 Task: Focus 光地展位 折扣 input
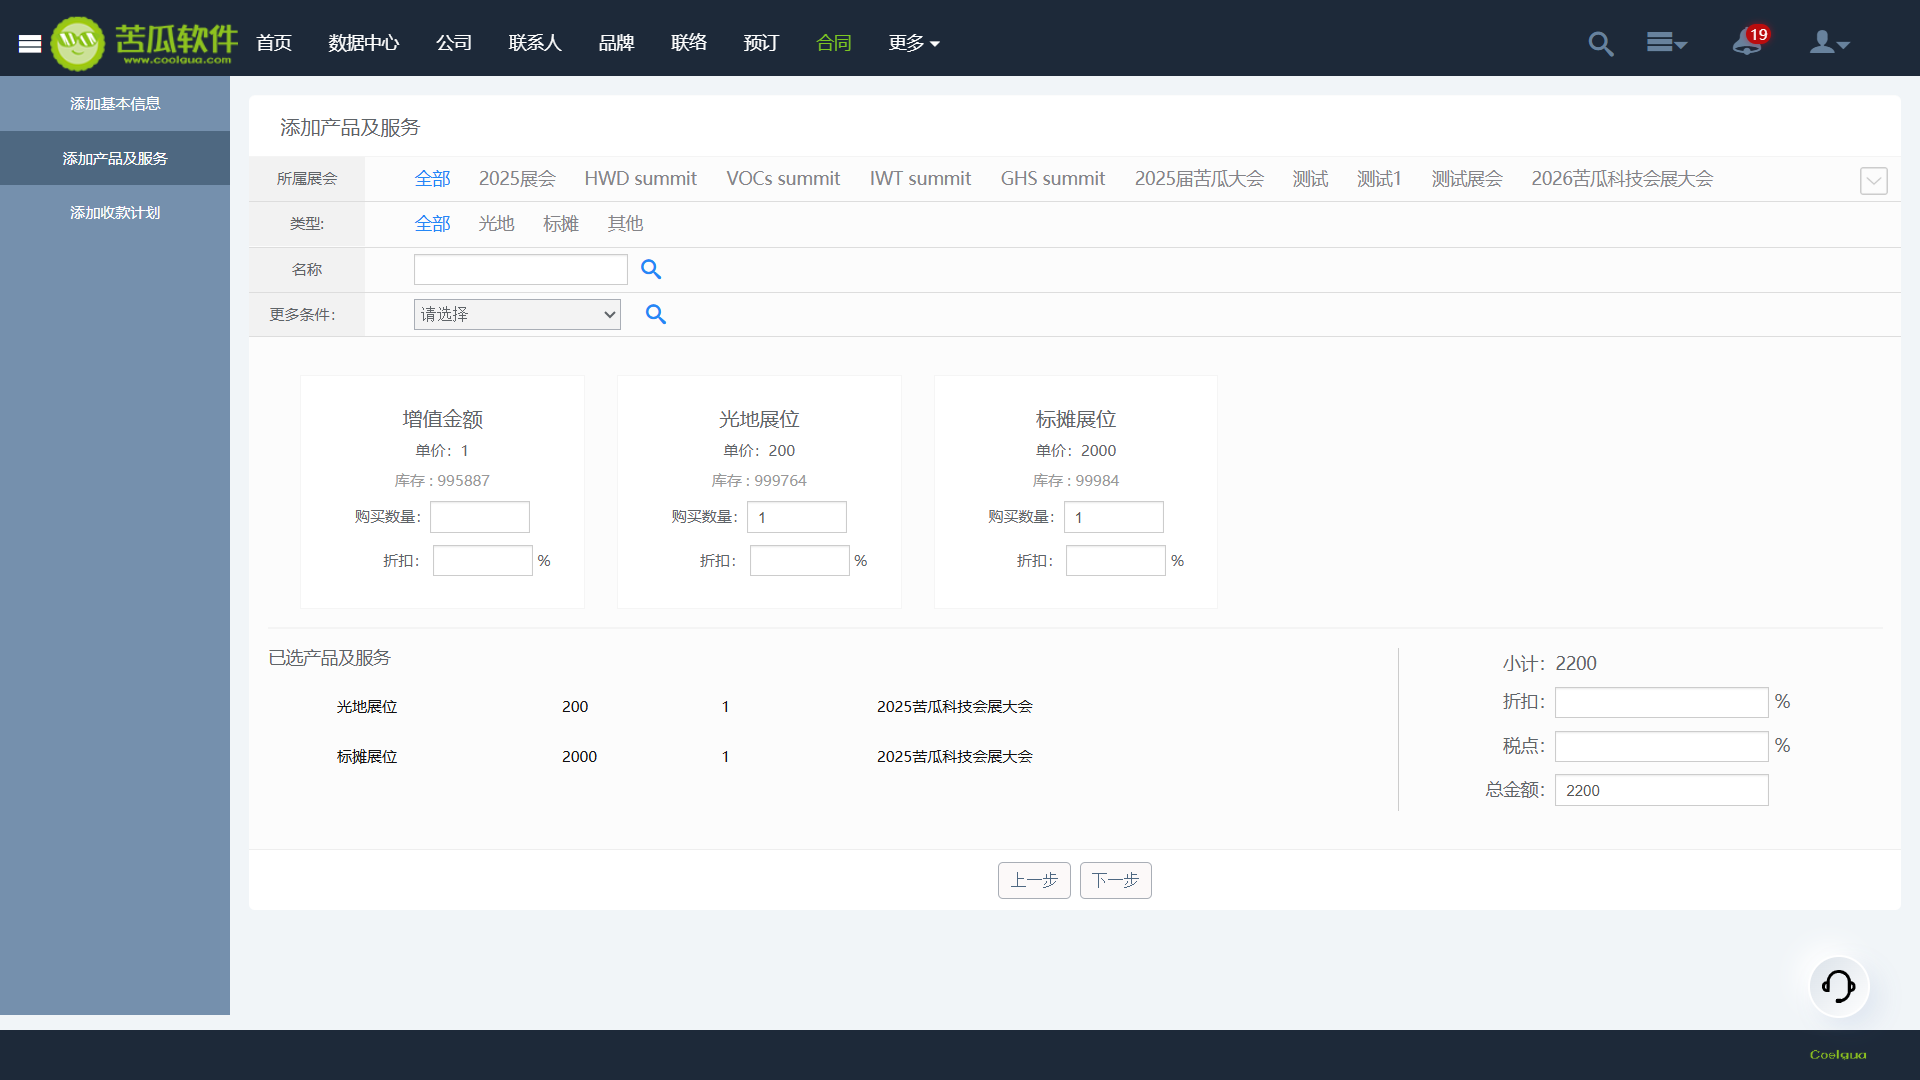click(800, 561)
